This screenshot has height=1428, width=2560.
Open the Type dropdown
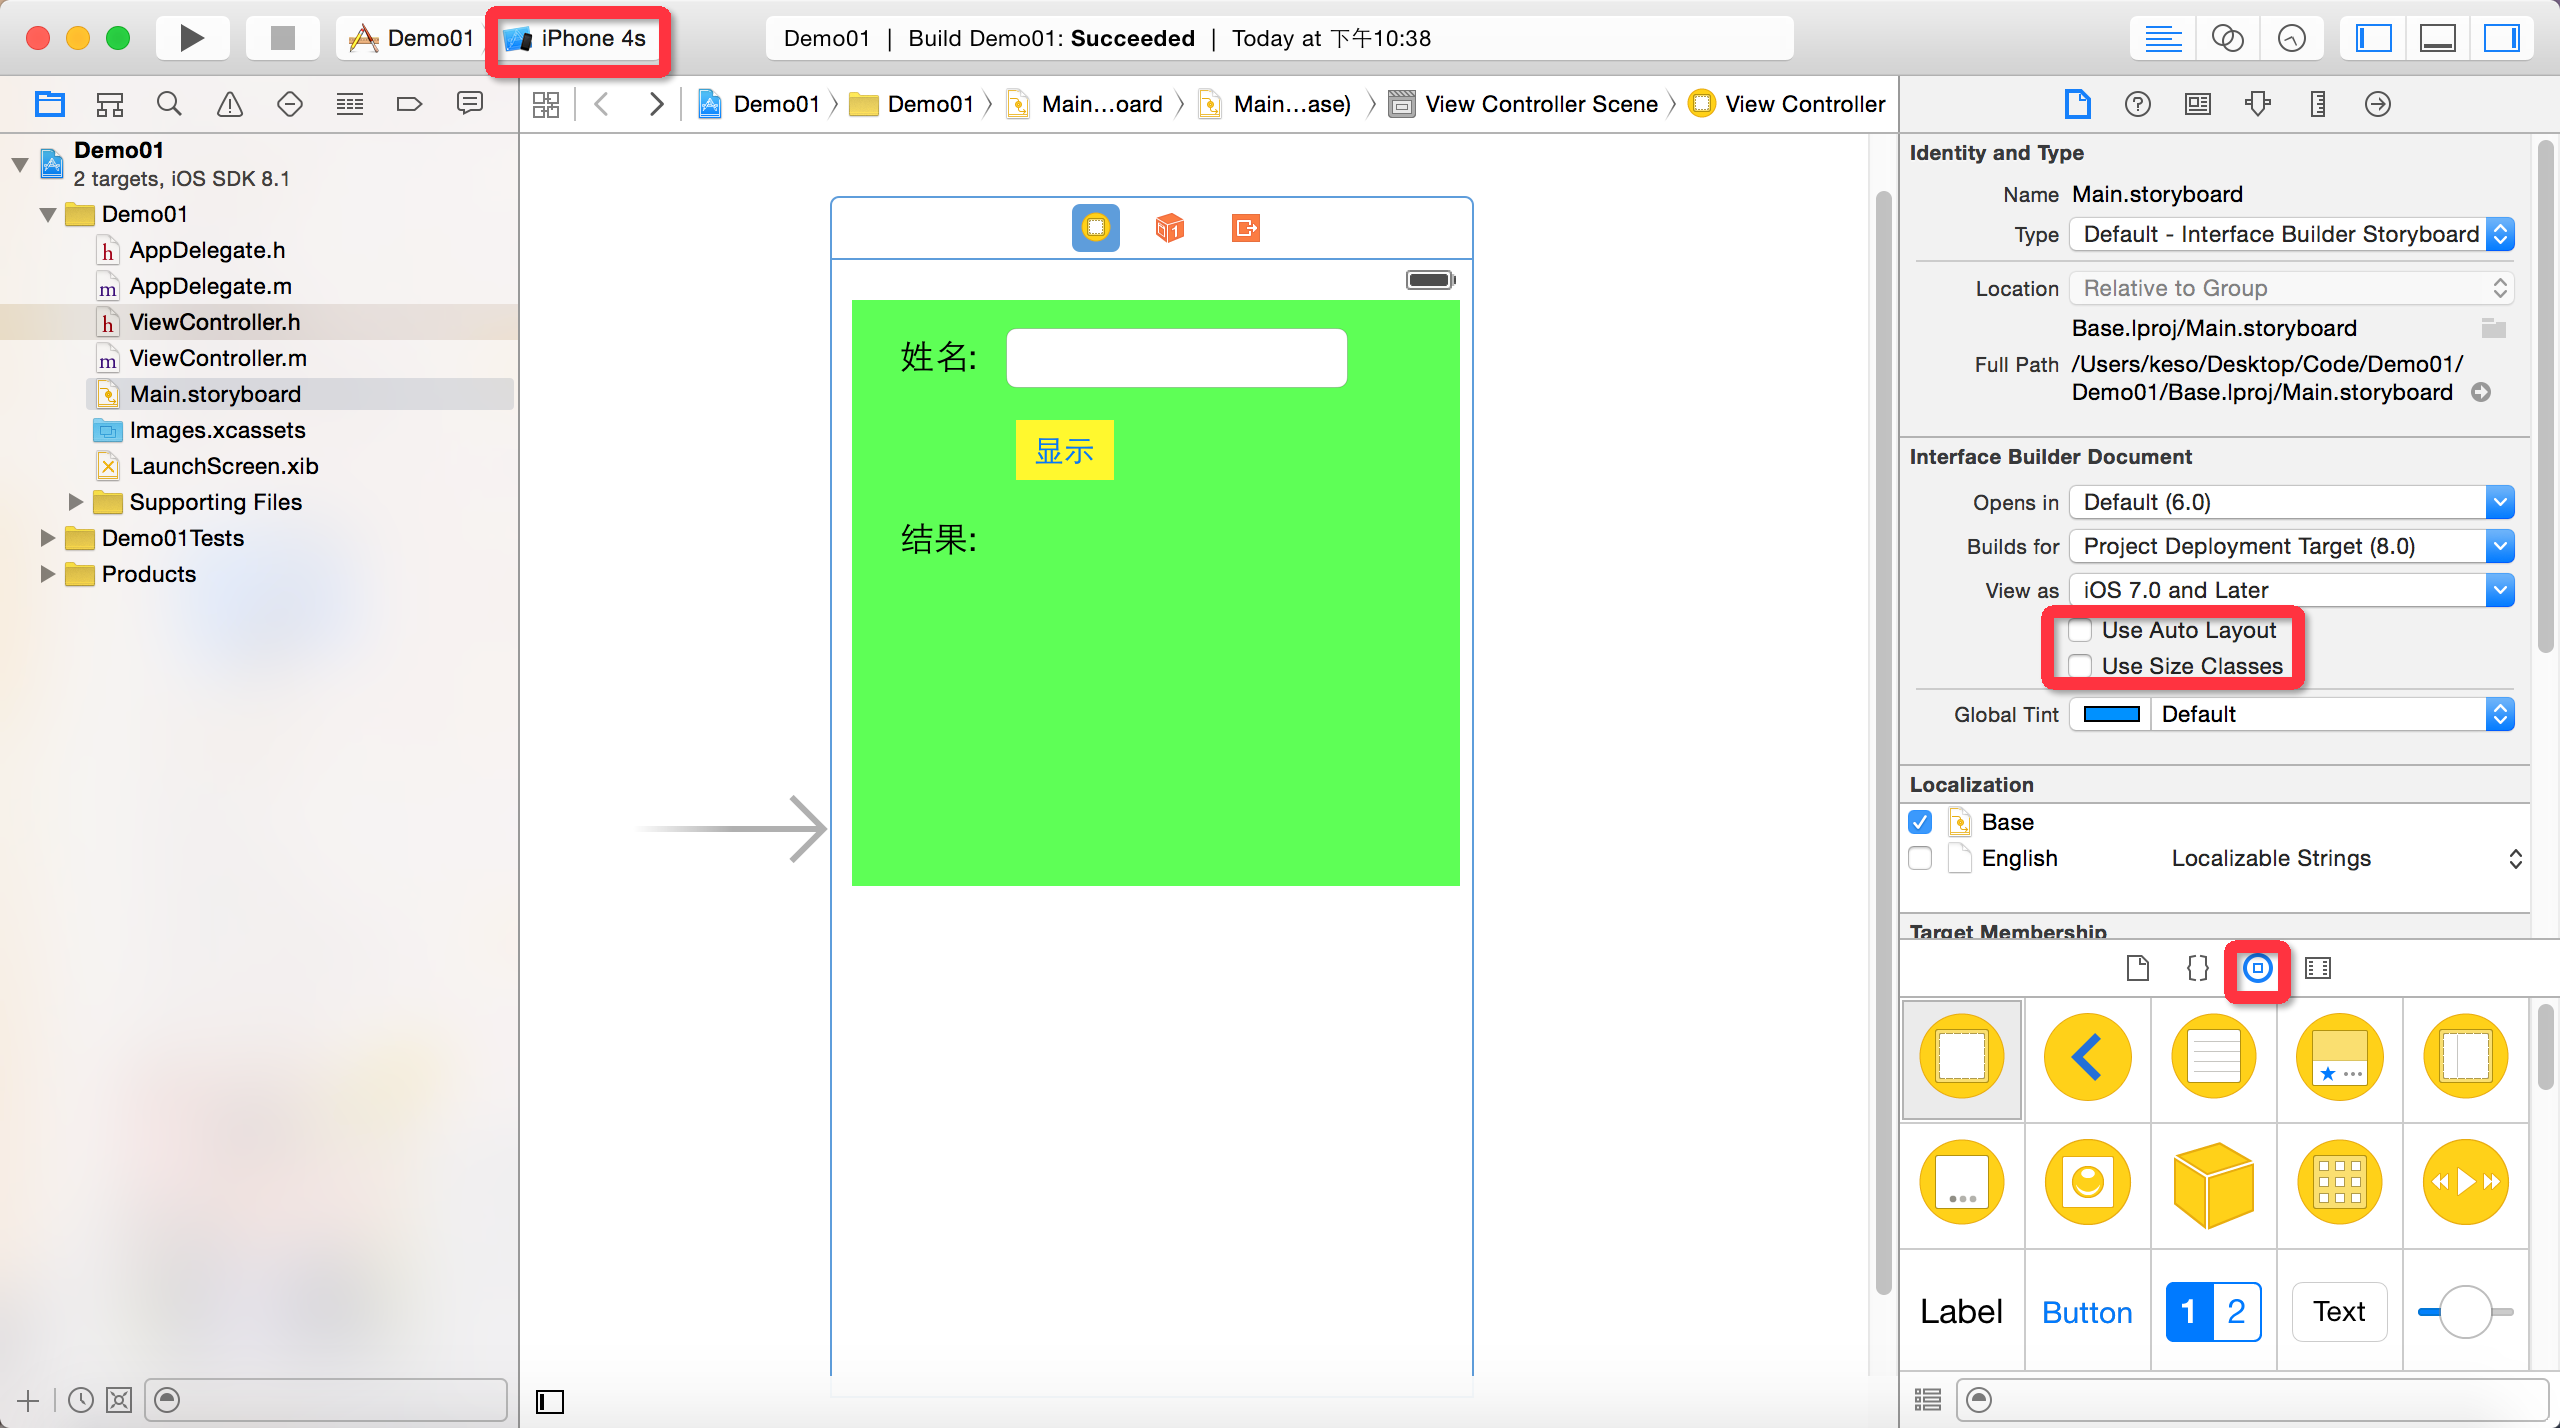[x=2292, y=234]
